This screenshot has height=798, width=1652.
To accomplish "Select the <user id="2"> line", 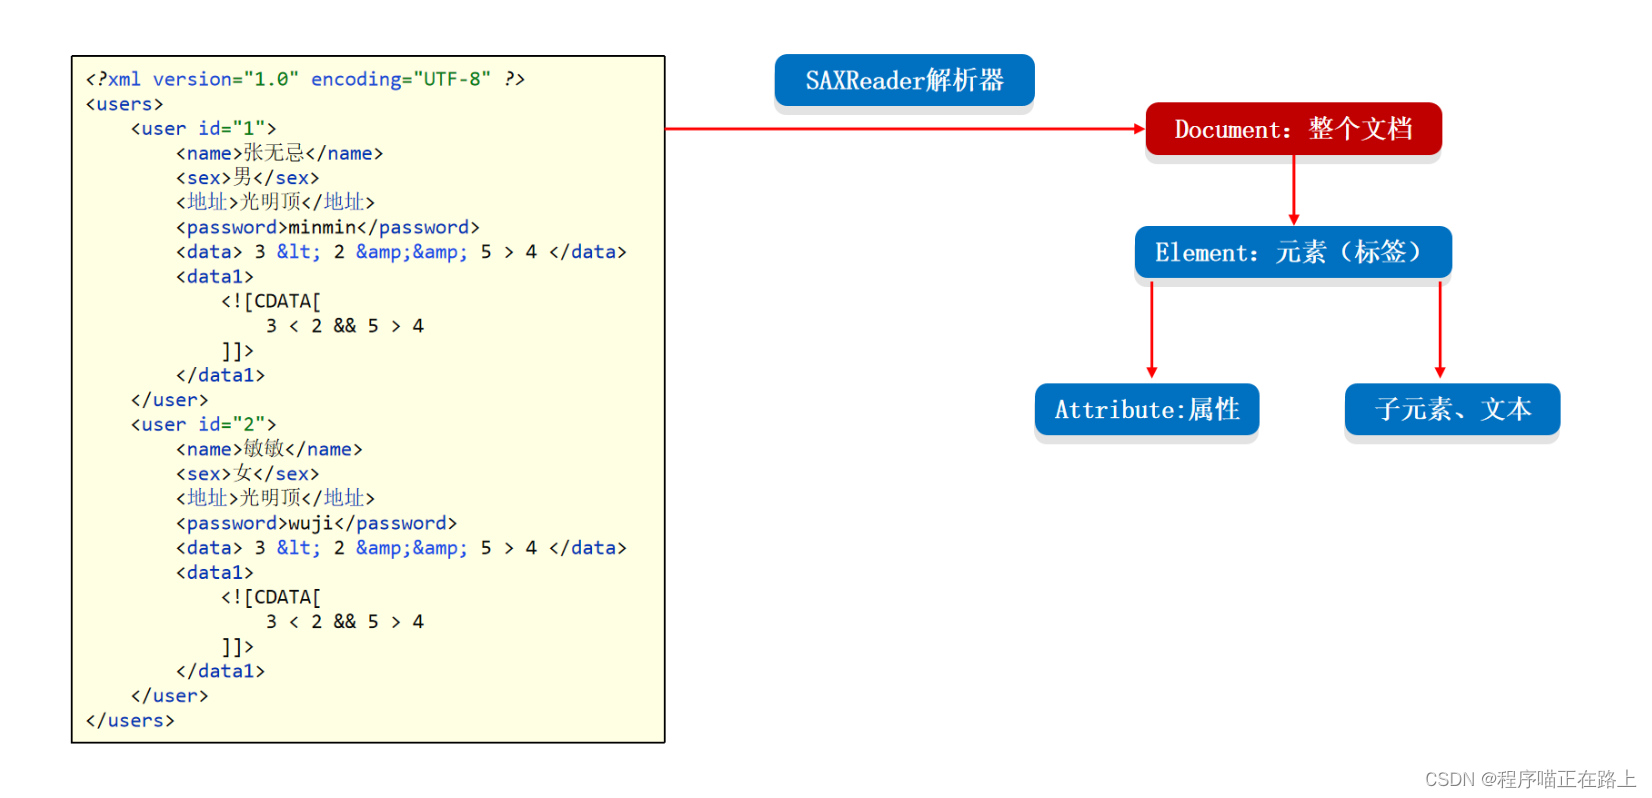I will 203,424.
